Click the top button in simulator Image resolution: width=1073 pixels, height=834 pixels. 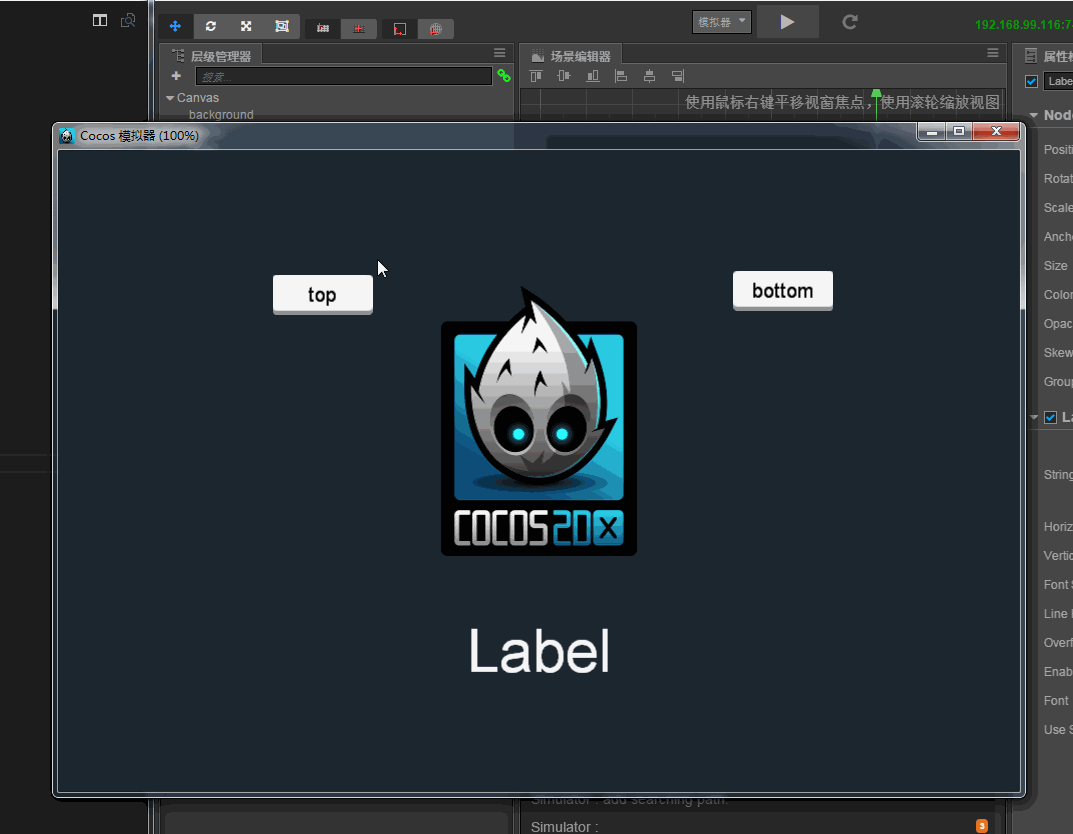322,295
